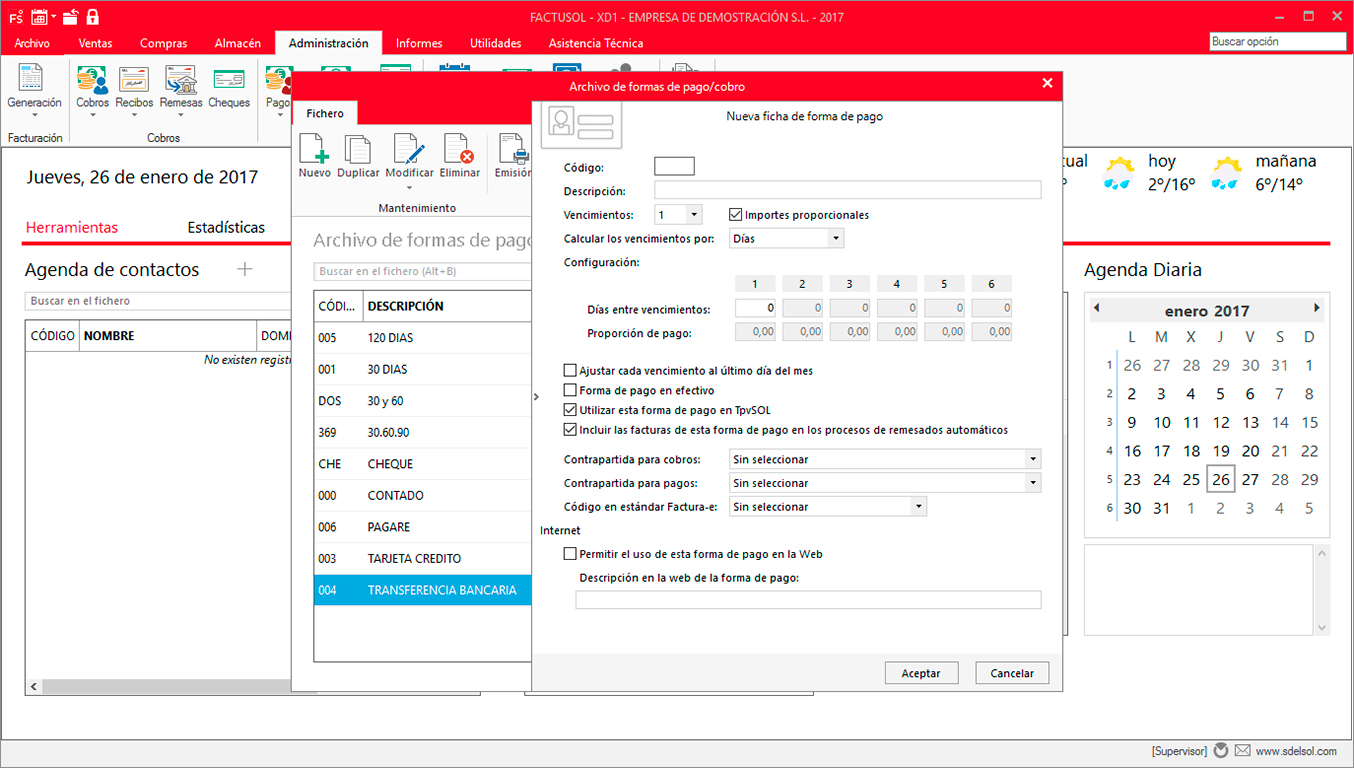Enable Ajustar cada vencimiento al último día
Image resolution: width=1354 pixels, height=768 pixels.
[570, 371]
